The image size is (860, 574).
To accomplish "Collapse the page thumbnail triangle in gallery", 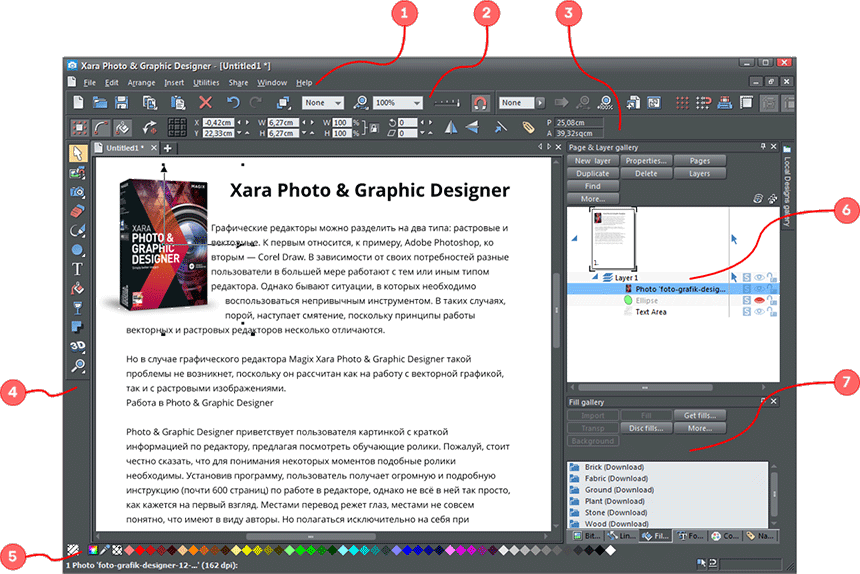I will point(574,238).
